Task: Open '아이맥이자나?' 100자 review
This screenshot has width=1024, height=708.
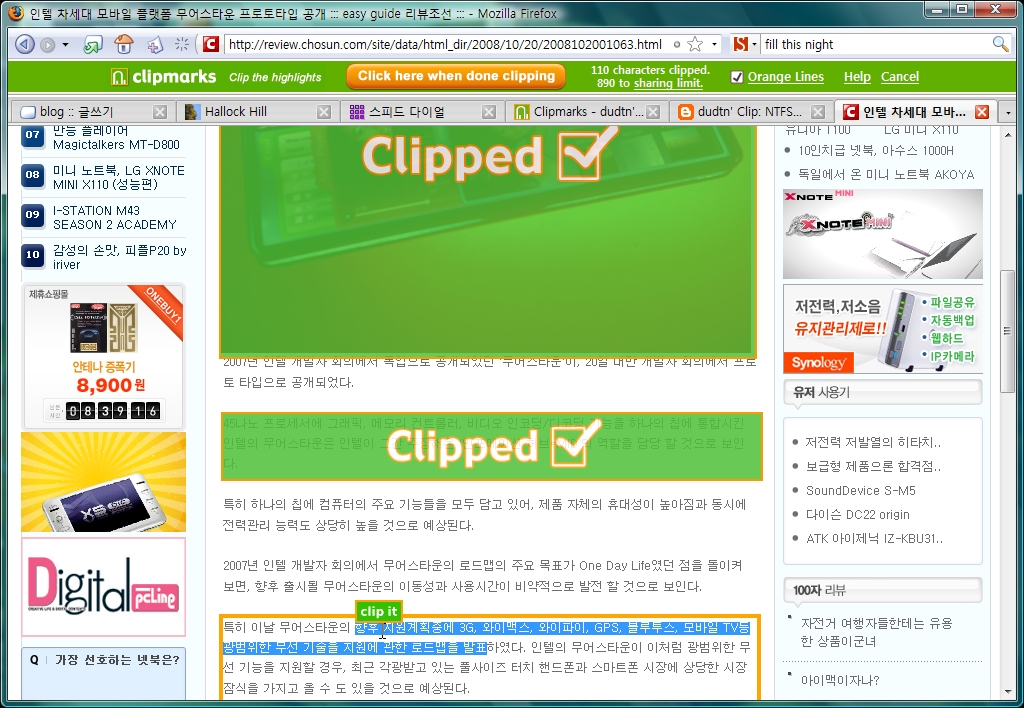Action: tap(840, 681)
